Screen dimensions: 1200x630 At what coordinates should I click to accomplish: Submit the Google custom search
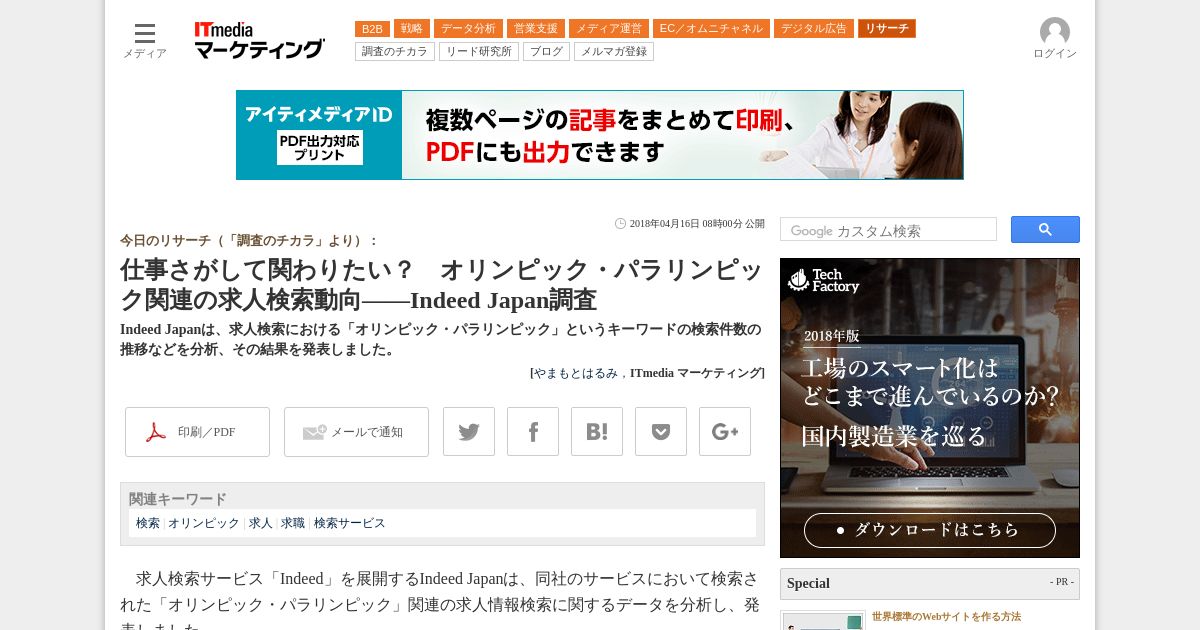click(x=1045, y=230)
